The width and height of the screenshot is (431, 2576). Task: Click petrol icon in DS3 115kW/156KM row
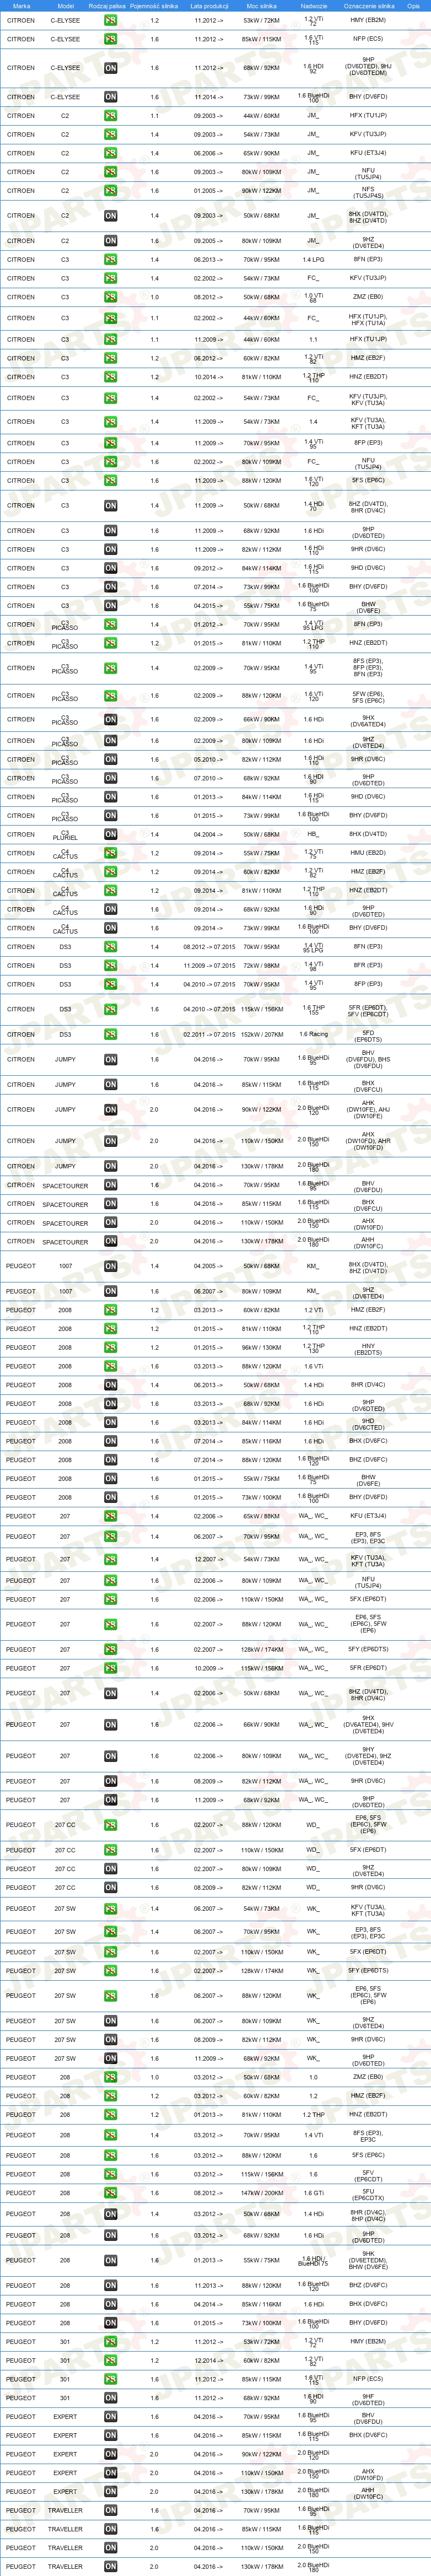110,1010
